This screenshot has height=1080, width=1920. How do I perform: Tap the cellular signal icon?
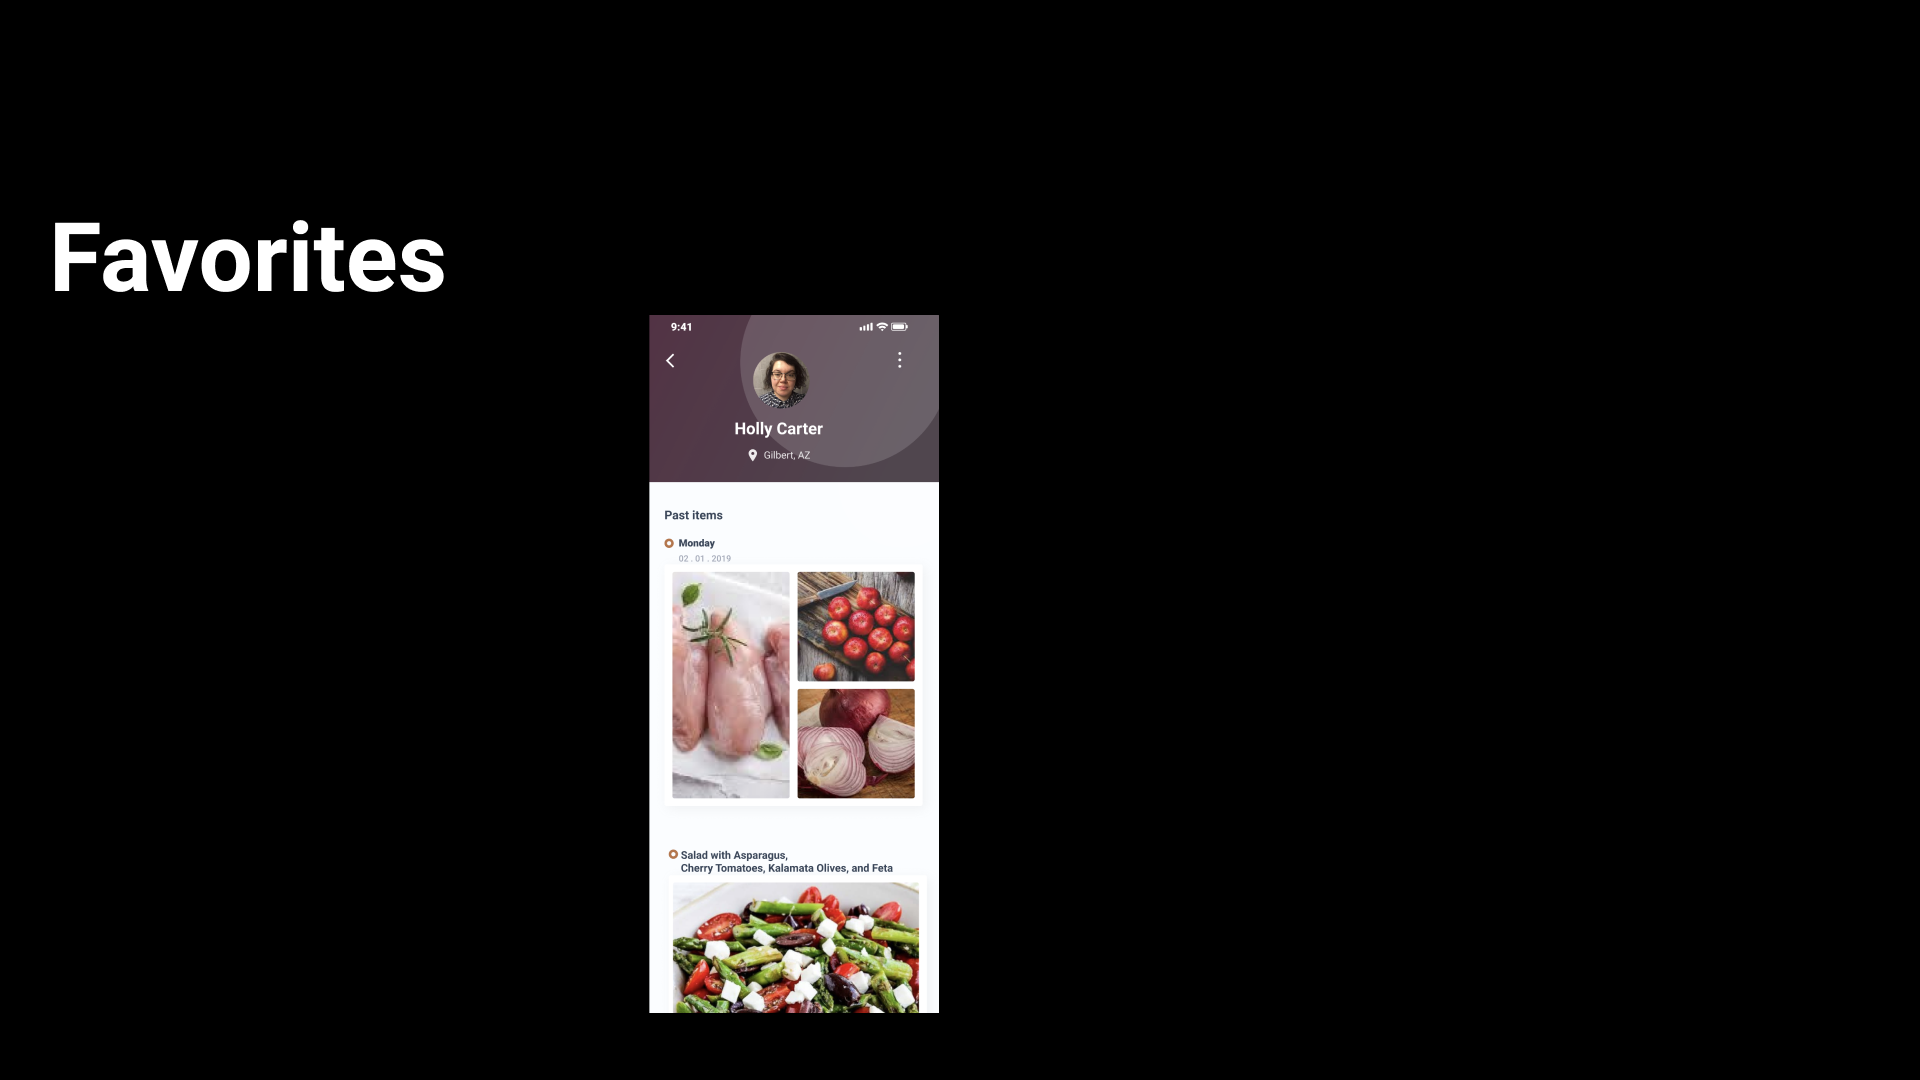coord(866,327)
